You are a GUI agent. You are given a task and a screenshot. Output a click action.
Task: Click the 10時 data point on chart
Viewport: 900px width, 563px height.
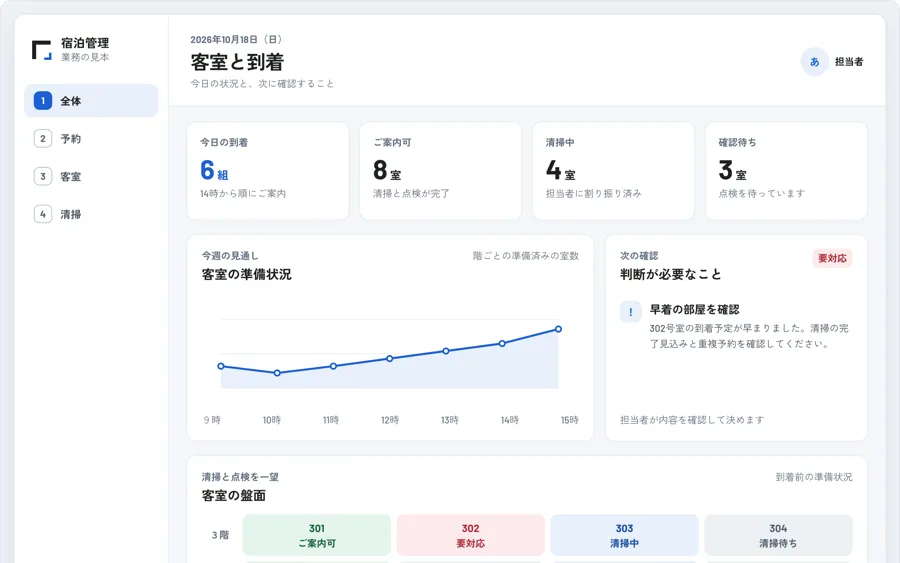(x=277, y=373)
